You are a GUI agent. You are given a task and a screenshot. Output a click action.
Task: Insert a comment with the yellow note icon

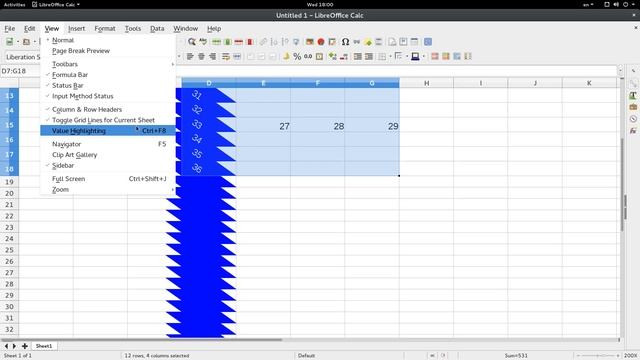click(x=368, y=42)
